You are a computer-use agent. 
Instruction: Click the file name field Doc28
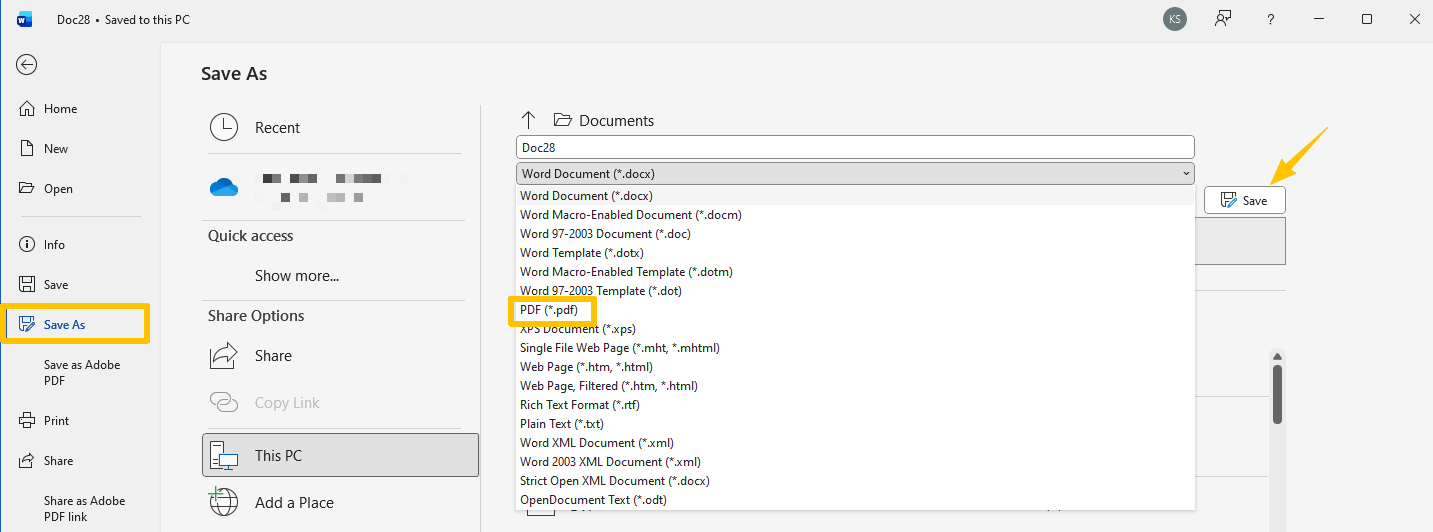coord(855,147)
